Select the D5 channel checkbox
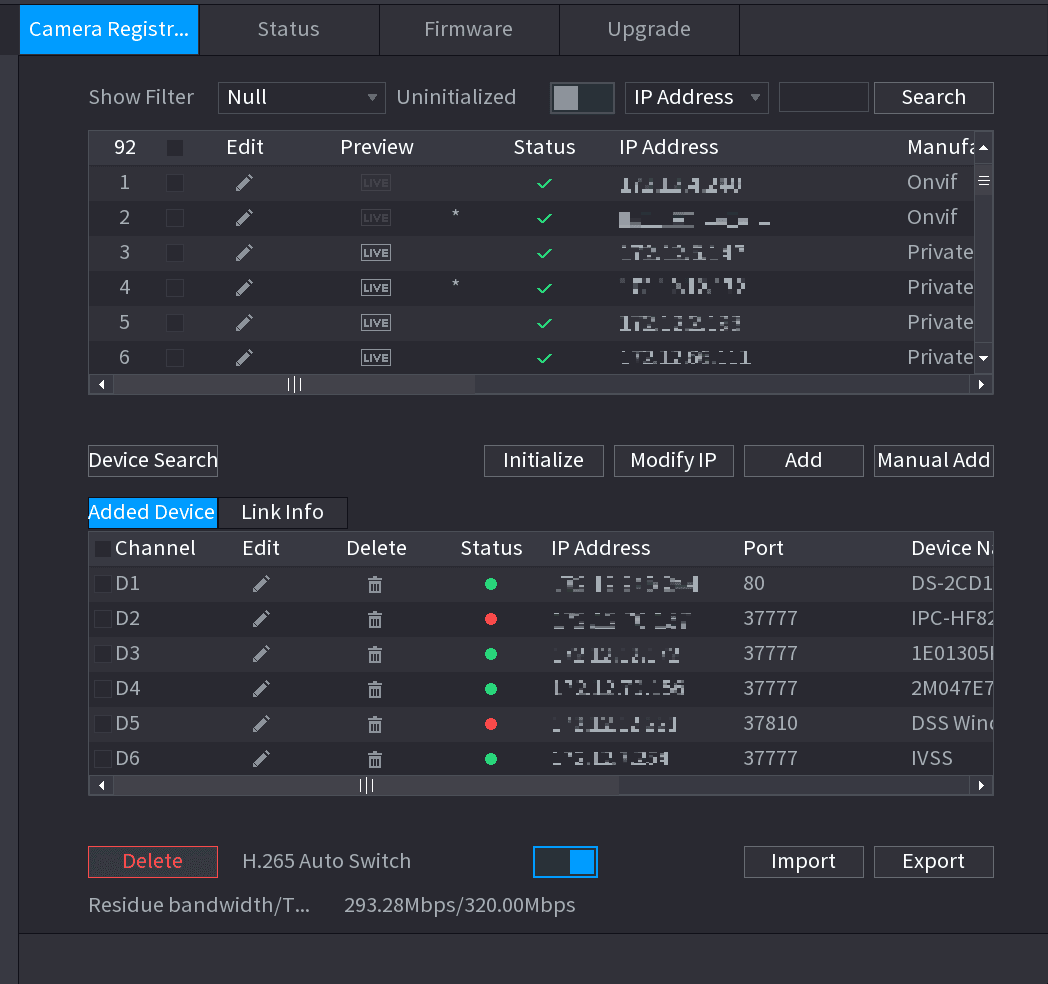Screen dimensions: 1048x984 click(x=103, y=724)
